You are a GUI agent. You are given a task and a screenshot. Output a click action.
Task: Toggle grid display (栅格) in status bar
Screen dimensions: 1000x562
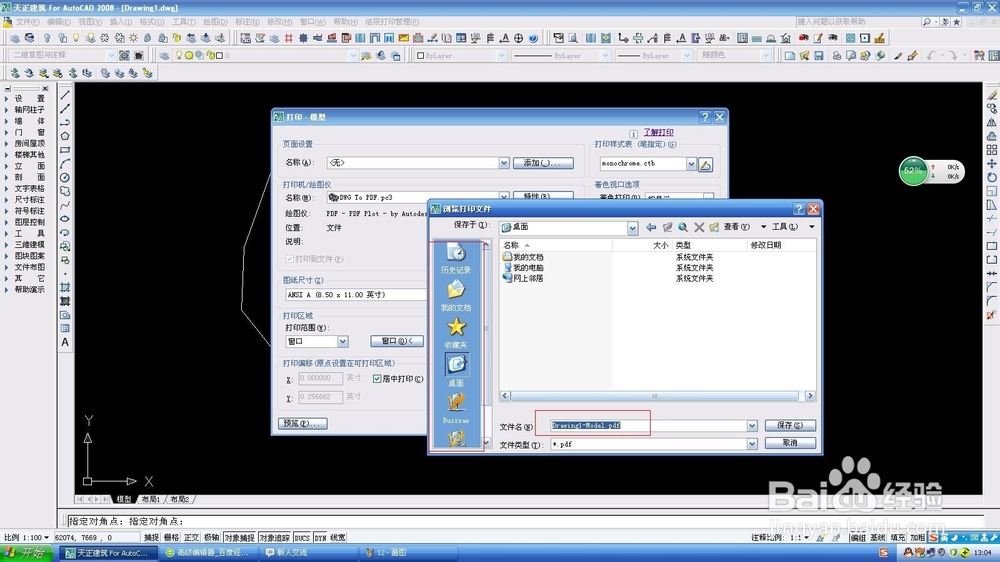pos(172,538)
